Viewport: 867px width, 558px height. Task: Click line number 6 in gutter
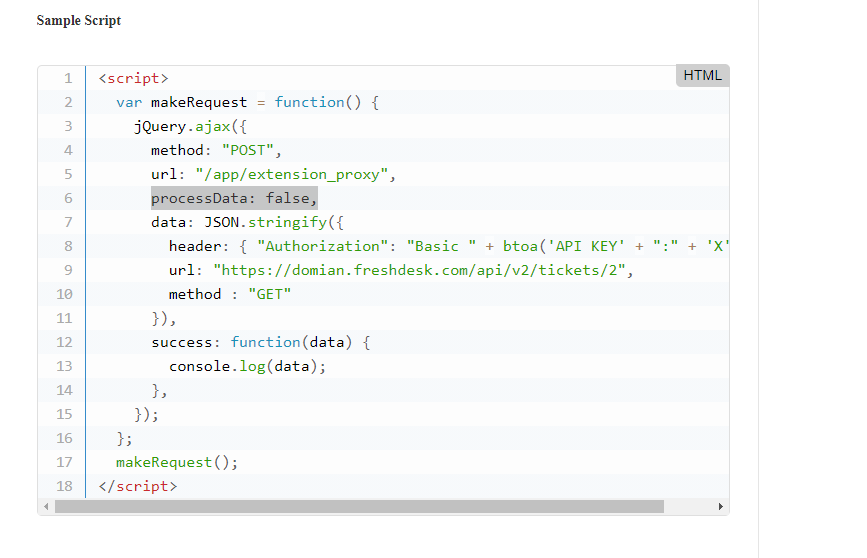pyautogui.click(x=68, y=198)
